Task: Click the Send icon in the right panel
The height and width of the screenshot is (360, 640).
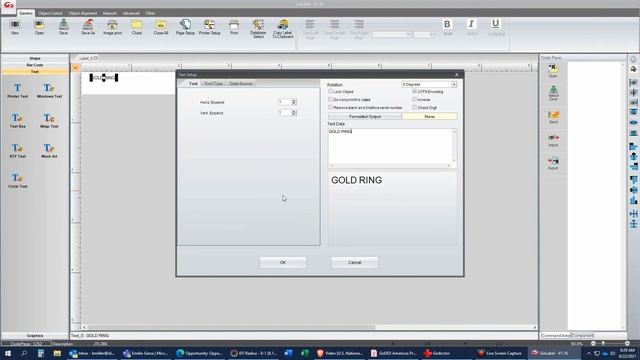Action: pos(553,117)
